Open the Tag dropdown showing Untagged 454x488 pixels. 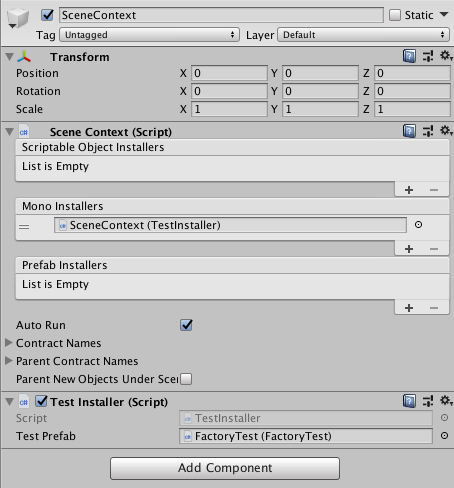click(x=149, y=35)
